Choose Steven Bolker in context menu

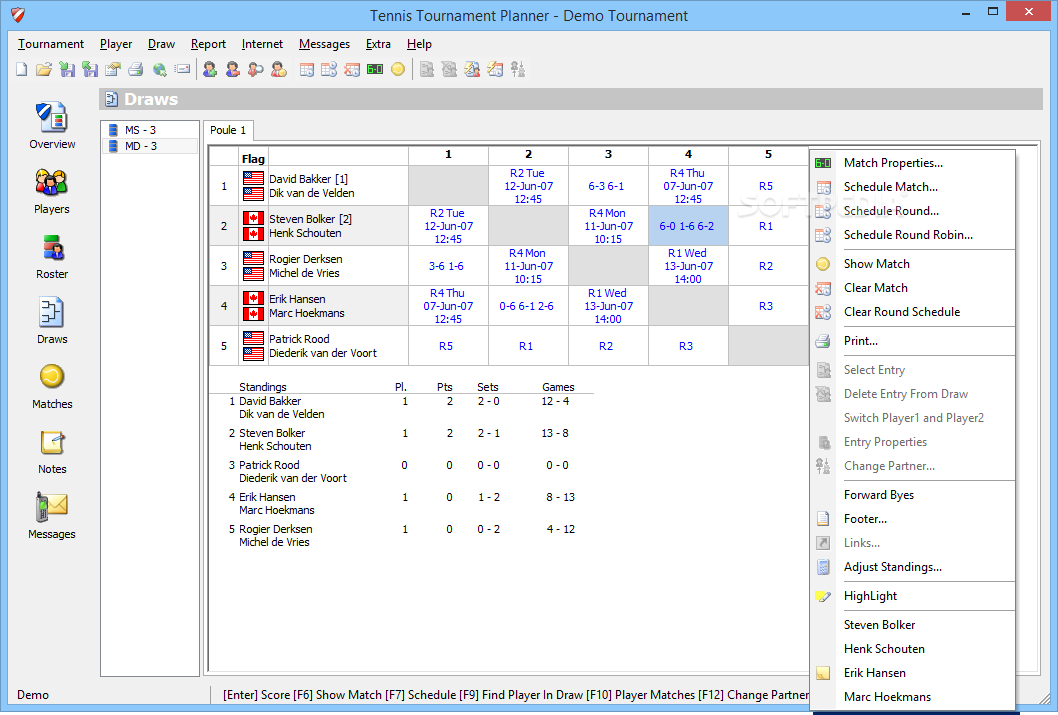pos(912,625)
